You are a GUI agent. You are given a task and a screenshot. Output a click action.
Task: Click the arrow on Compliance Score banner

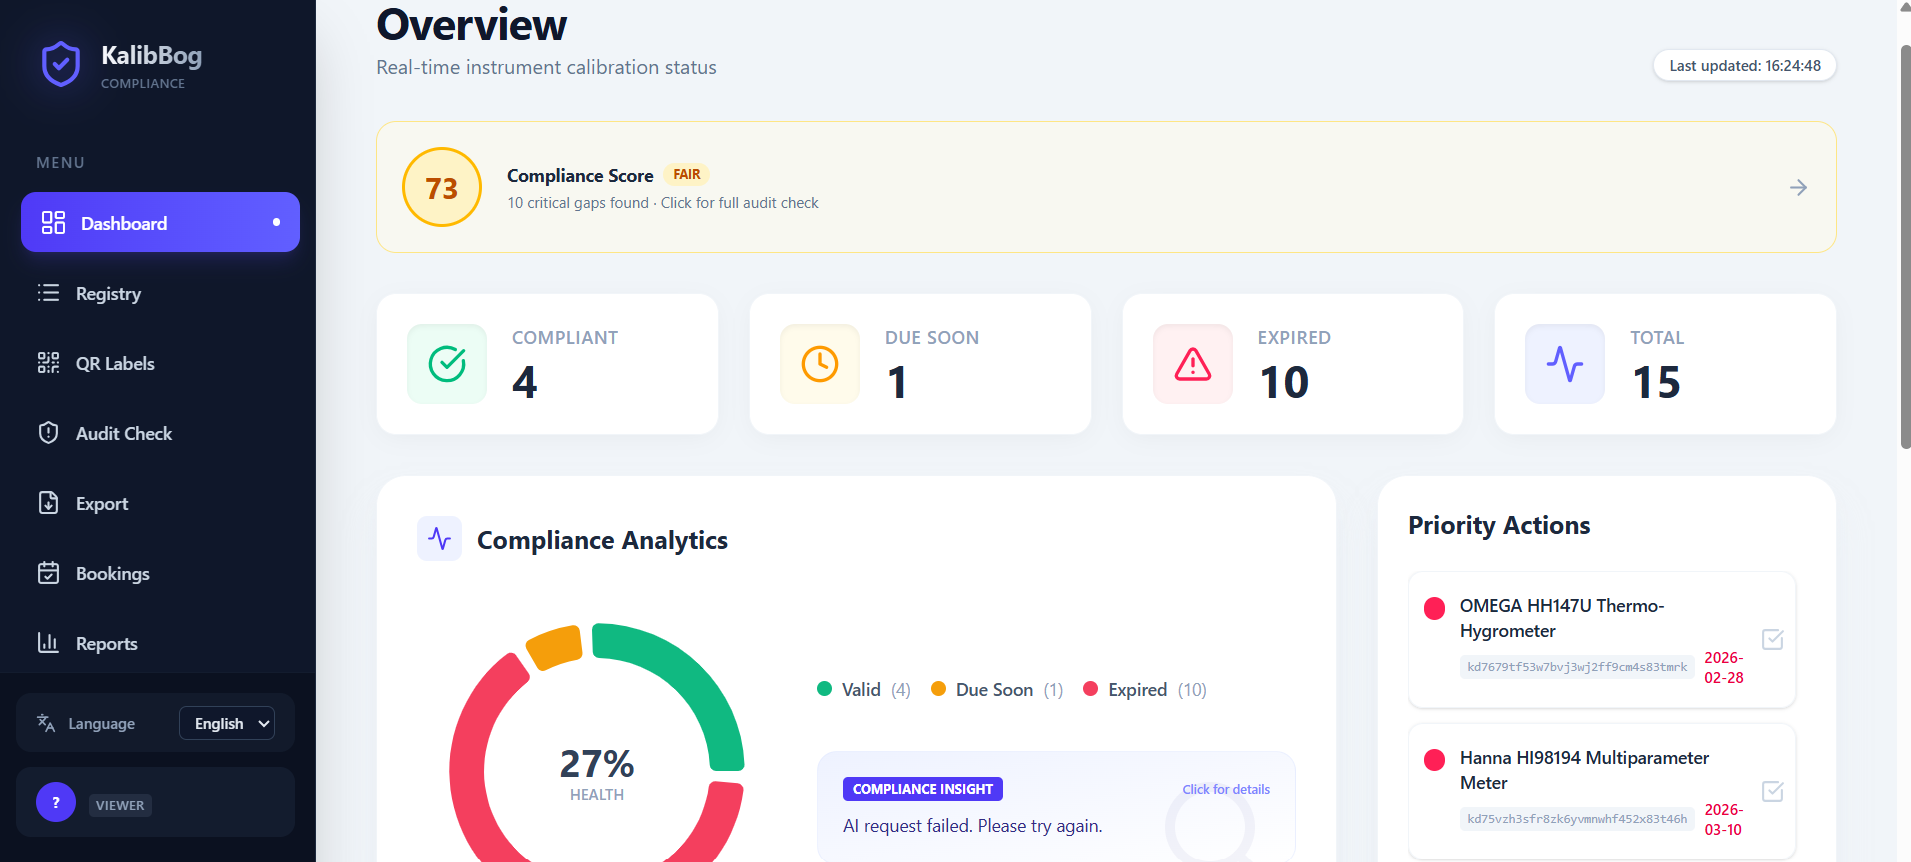(x=1798, y=187)
